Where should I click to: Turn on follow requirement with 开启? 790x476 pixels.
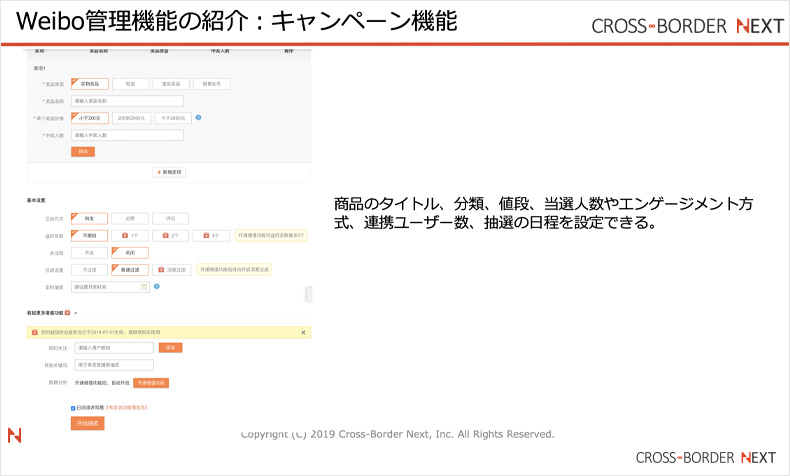pyautogui.click(x=89, y=252)
